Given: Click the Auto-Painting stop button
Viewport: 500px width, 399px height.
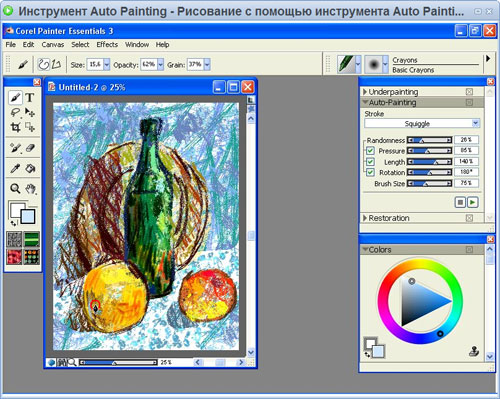Looking at the screenshot, I should (460, 202).
